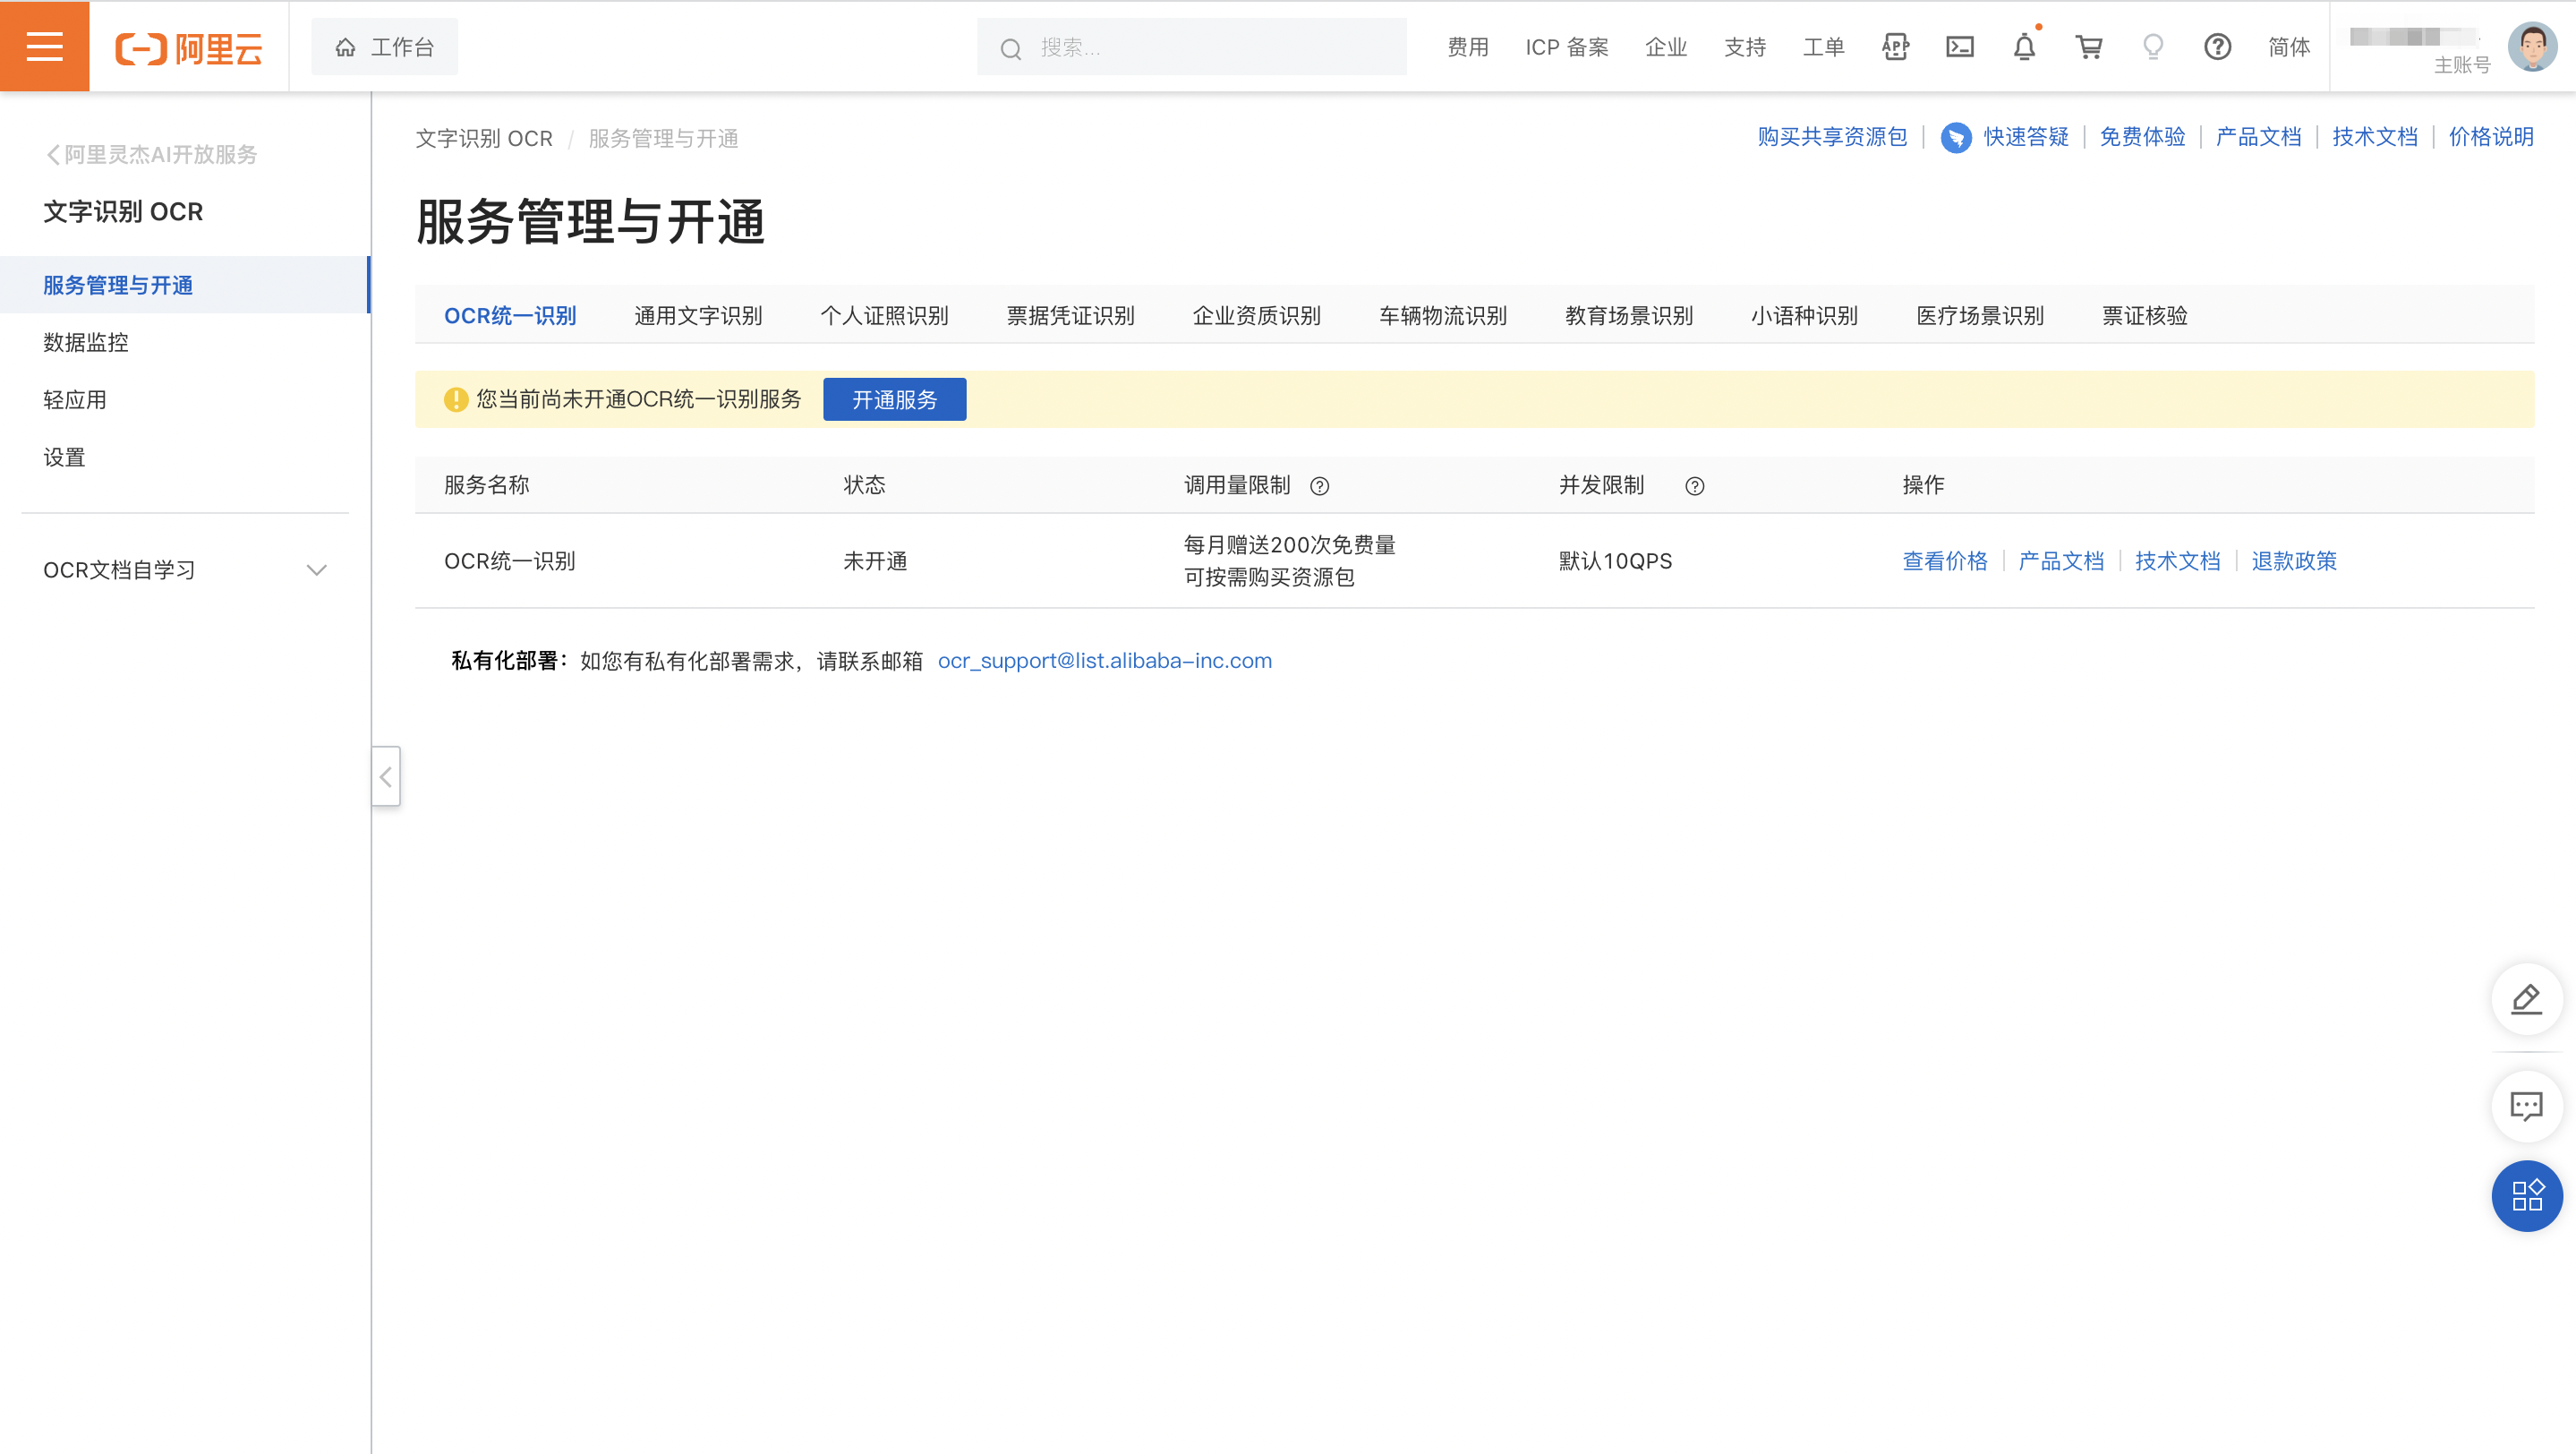Click the floating edit feedback pencil icon
The image size is (2576, 1454).
click(x=2527, y=998)
